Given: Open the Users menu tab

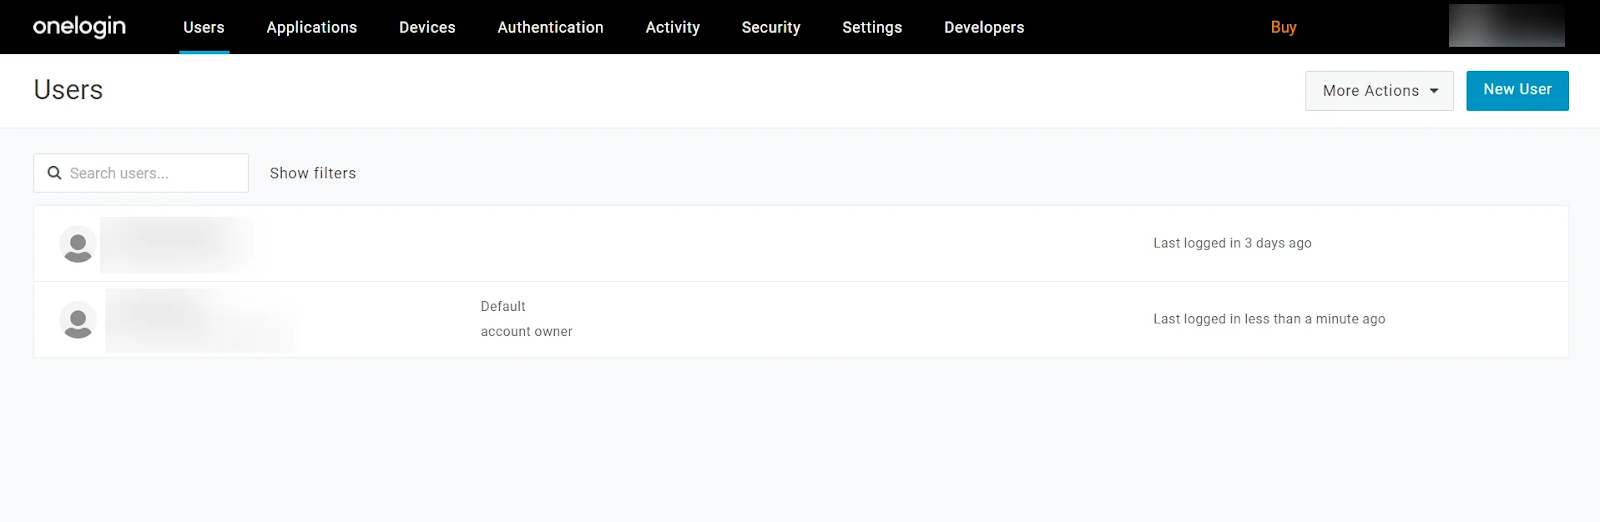Looking at the screenshot, I should pos(204,27).
